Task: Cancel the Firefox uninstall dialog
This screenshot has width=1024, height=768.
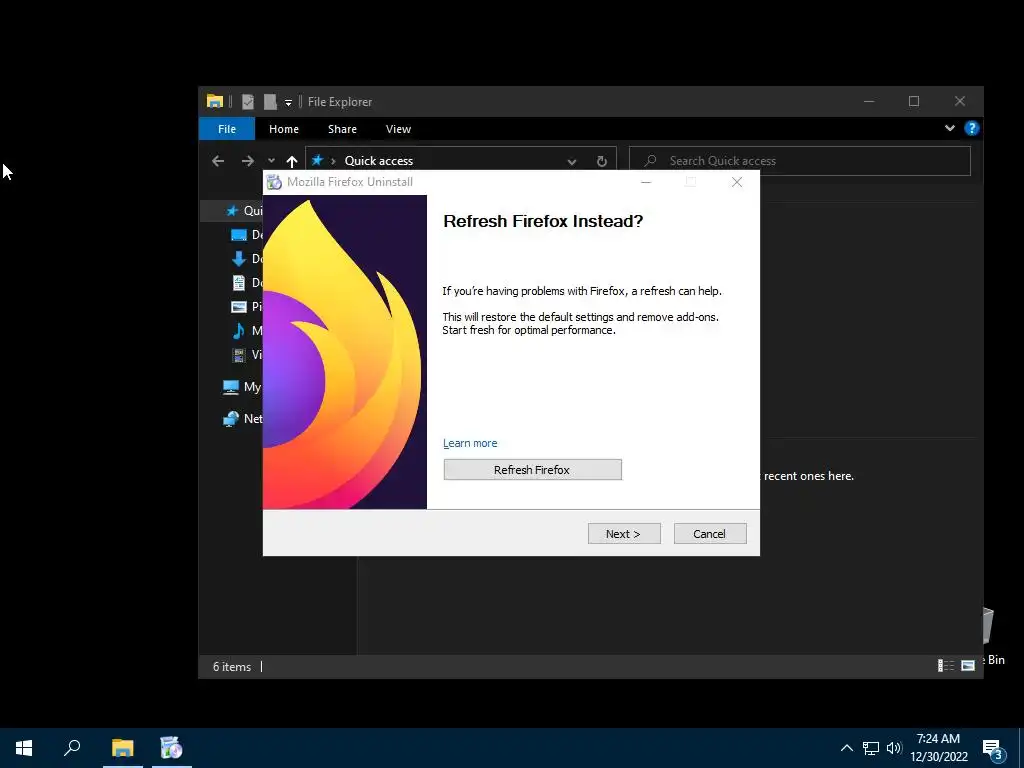Action: (x=710, y=534)
